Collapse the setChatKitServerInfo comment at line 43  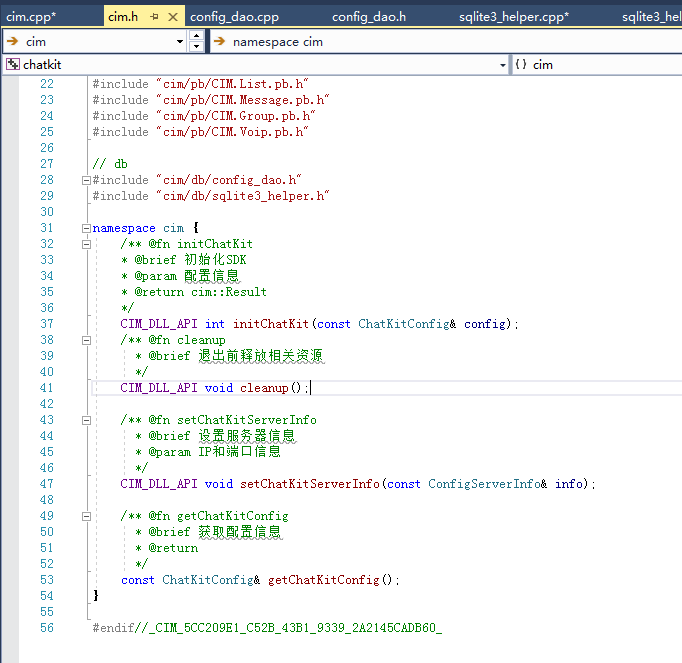click(86, 420)
